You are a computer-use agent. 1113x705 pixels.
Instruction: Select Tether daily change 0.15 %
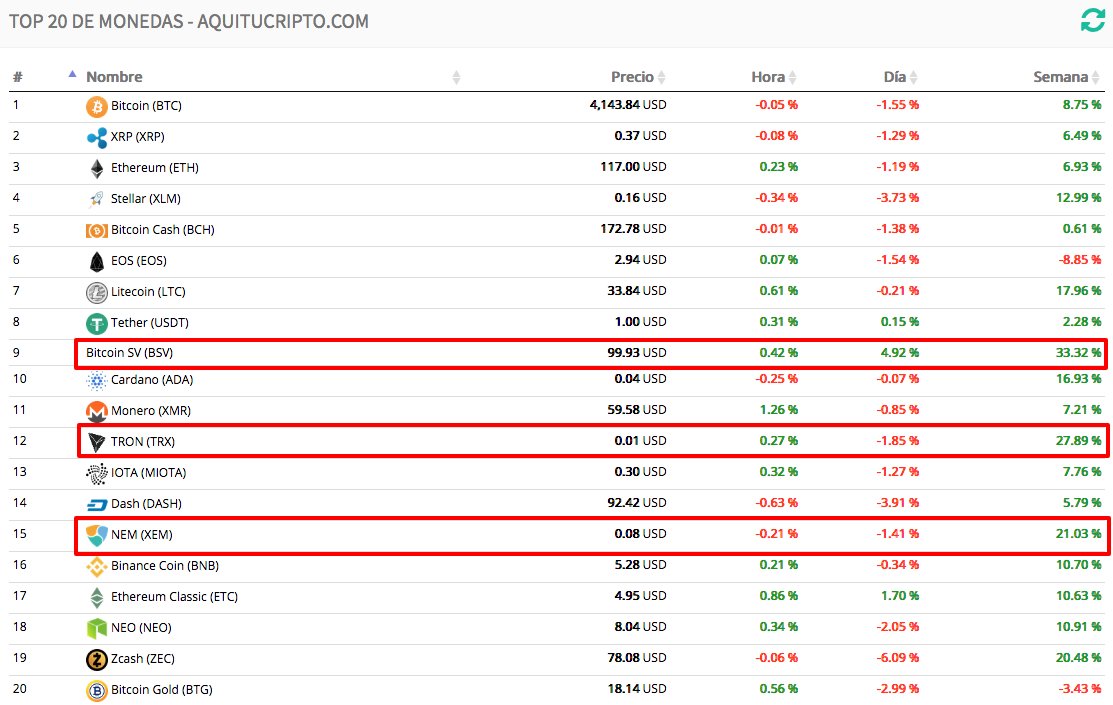click(x=900, y=322)
